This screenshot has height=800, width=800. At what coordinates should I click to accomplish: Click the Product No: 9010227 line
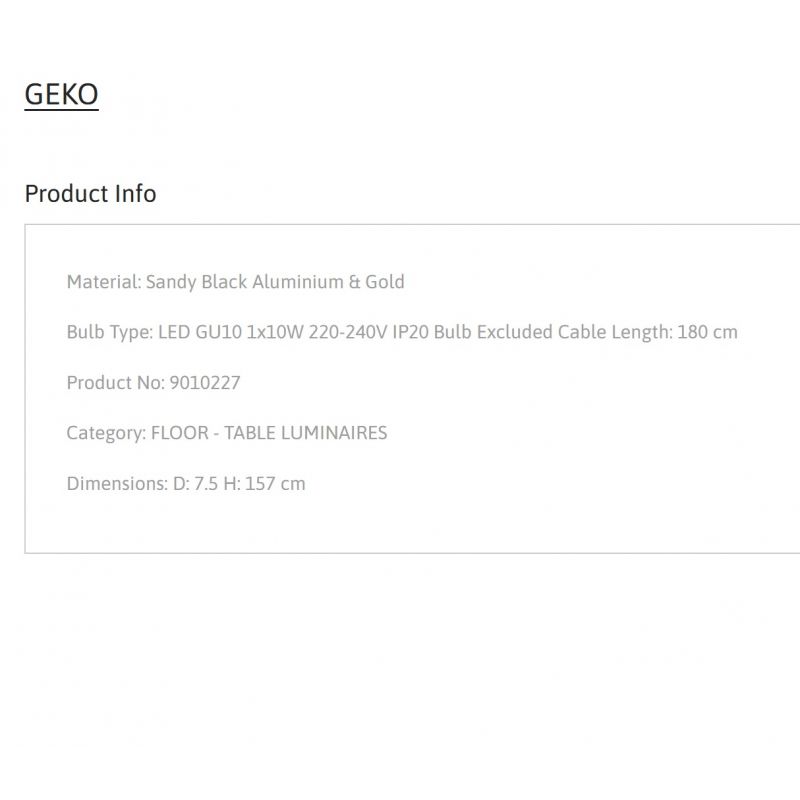pyautogui.click(x=153, y=383)
